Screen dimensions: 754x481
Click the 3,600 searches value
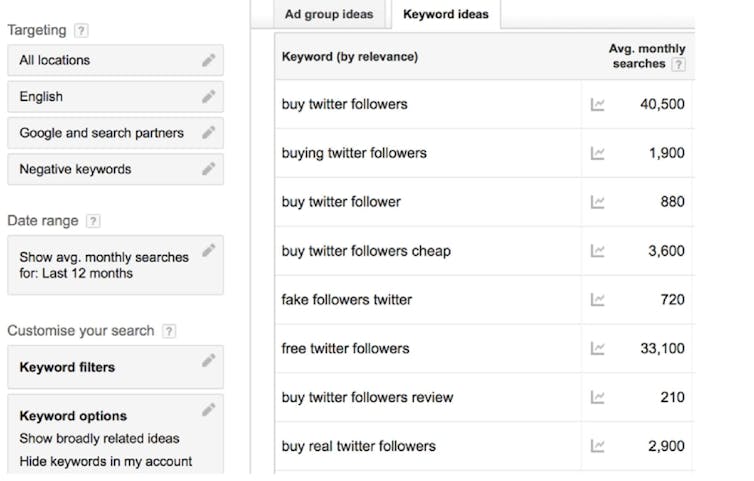click(666, 251)
